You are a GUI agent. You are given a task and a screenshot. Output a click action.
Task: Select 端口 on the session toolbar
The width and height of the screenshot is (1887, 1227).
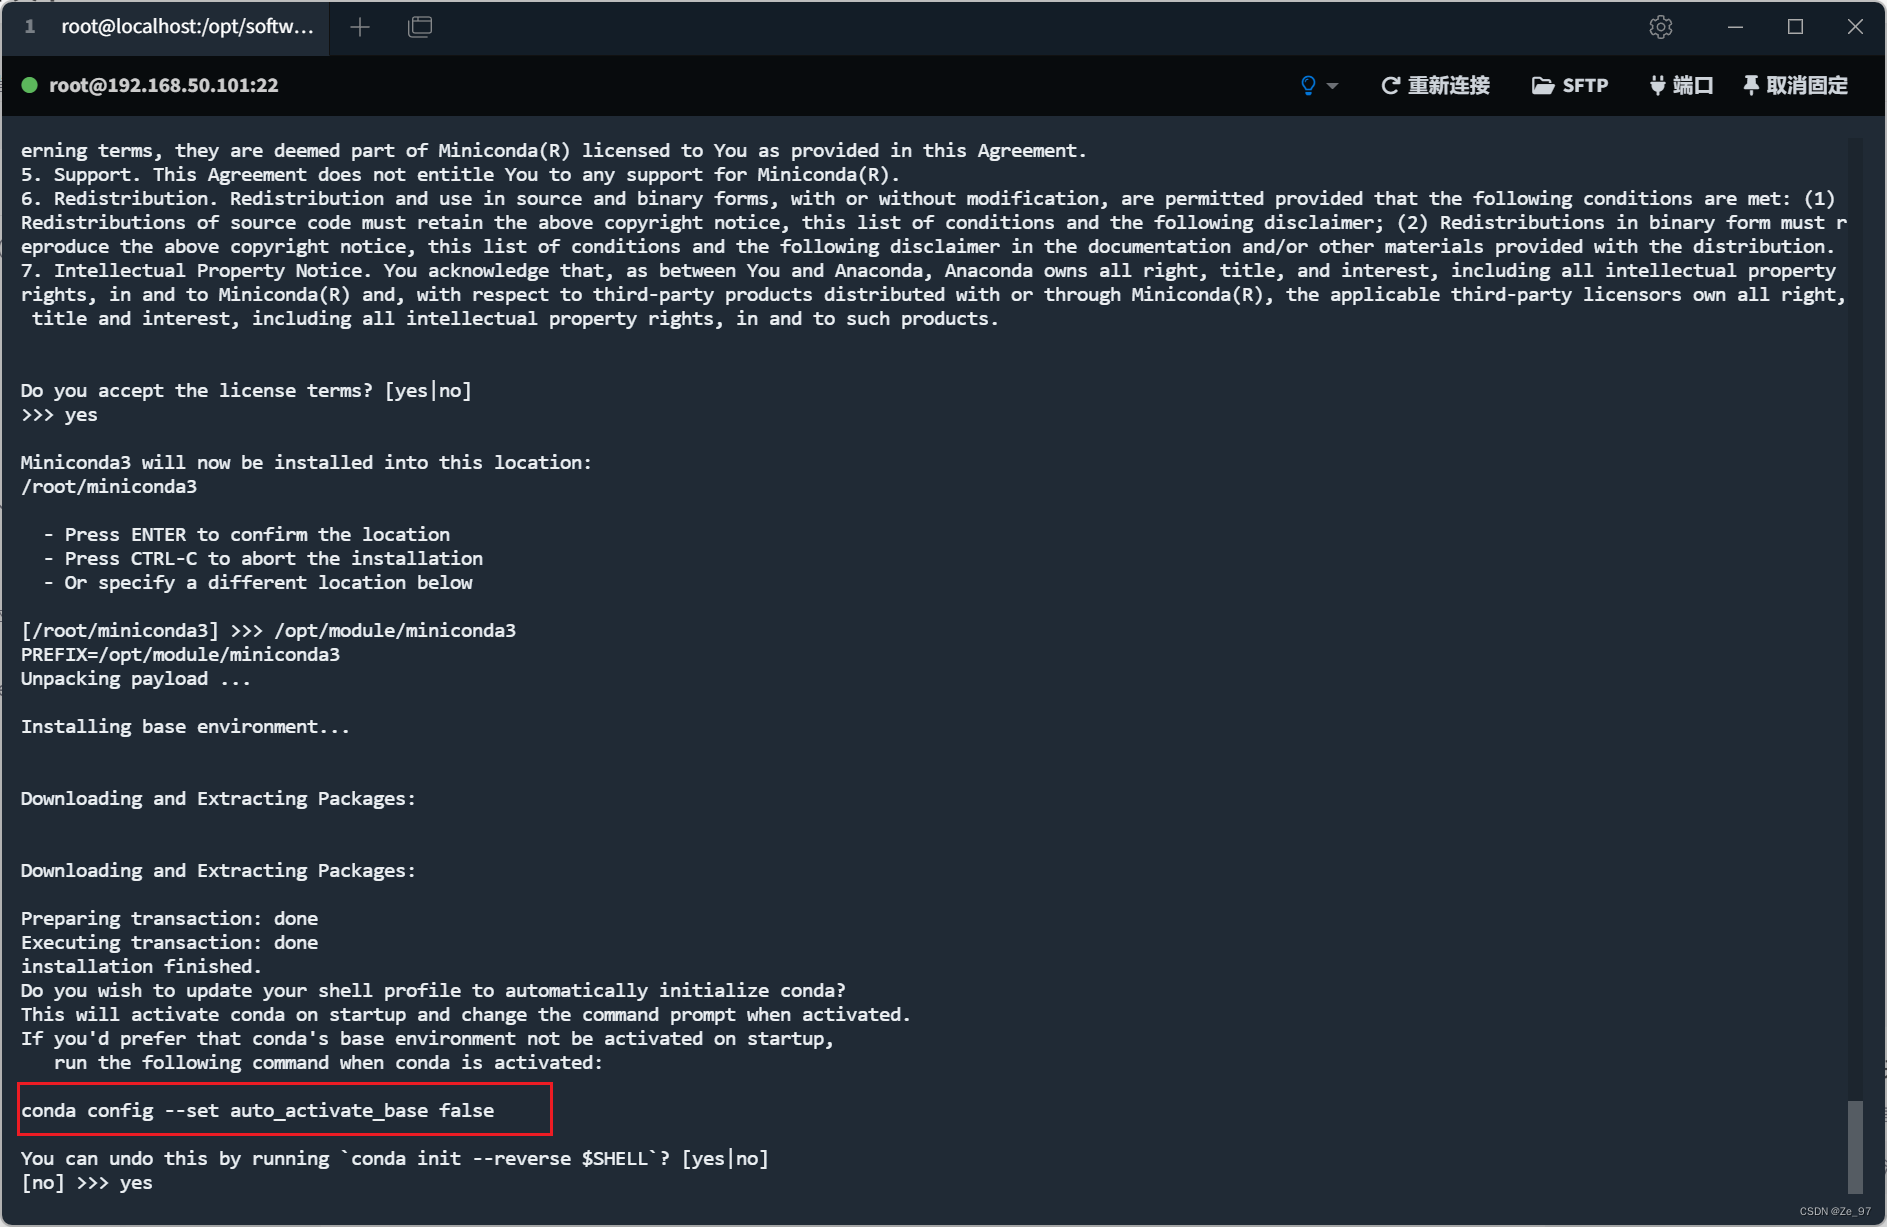[x=1694, y=86]
